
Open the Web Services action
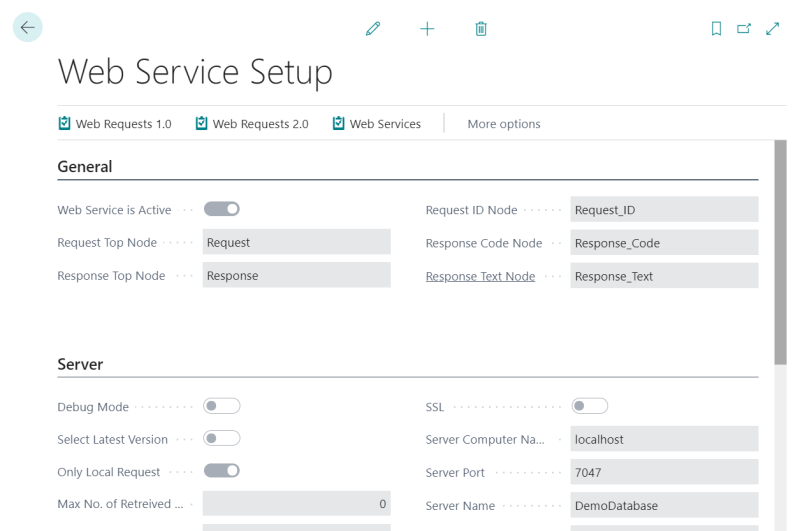376,124
